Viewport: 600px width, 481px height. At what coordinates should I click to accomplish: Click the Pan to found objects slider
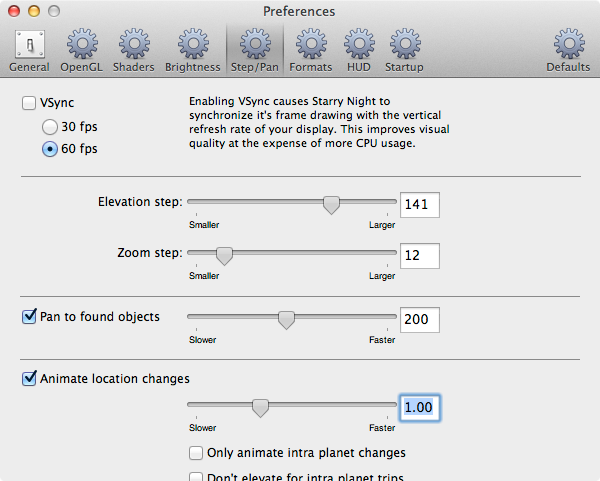click(x=286, y=320)
